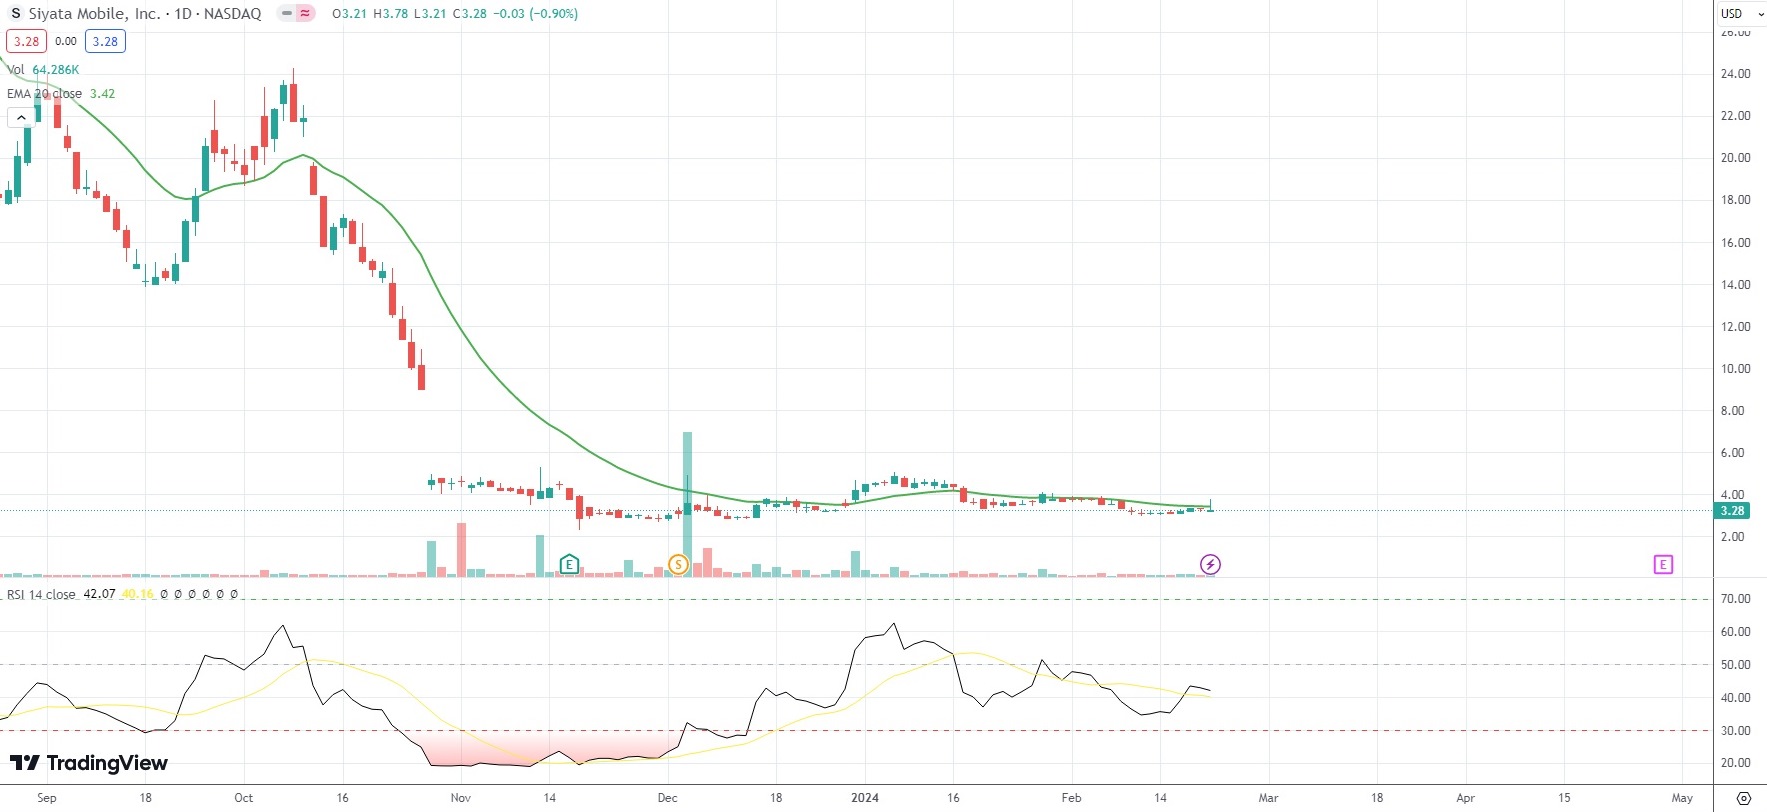This screenshot has width=1767, height=812.
Task: Click the Nov label on the time axis
Action: [460, 798]
